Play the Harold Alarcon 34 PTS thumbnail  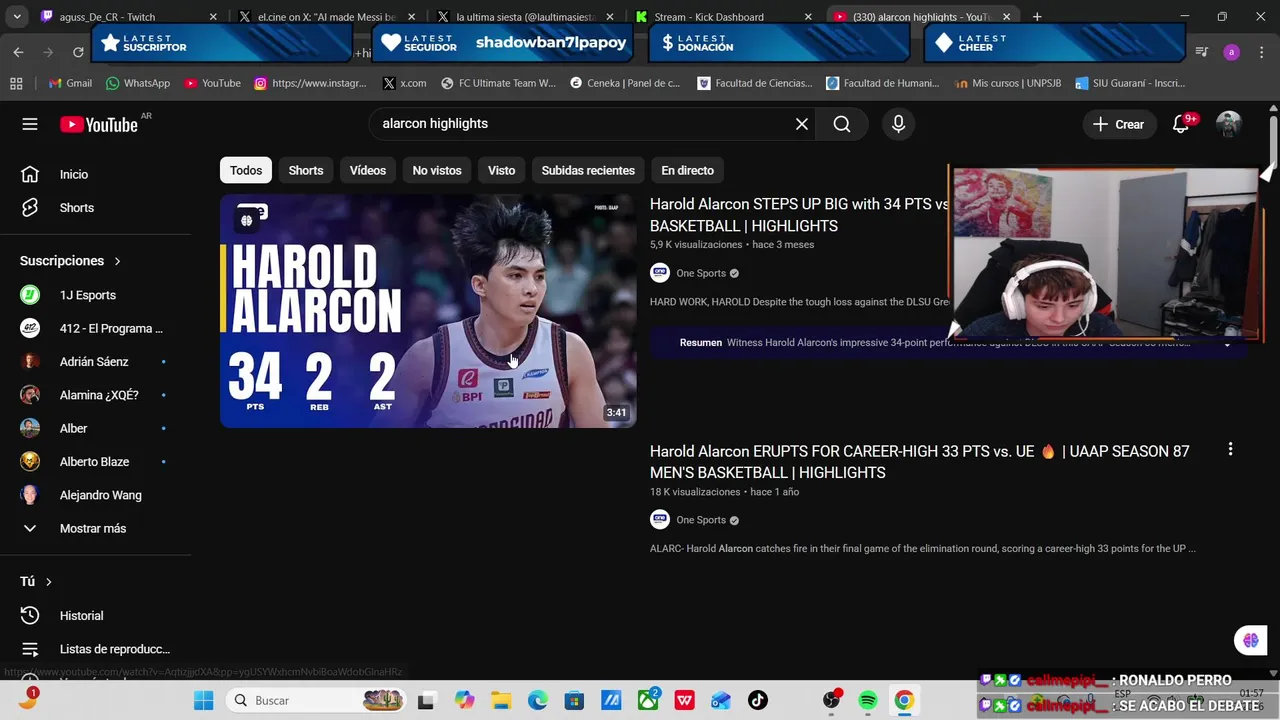[428, 311]
